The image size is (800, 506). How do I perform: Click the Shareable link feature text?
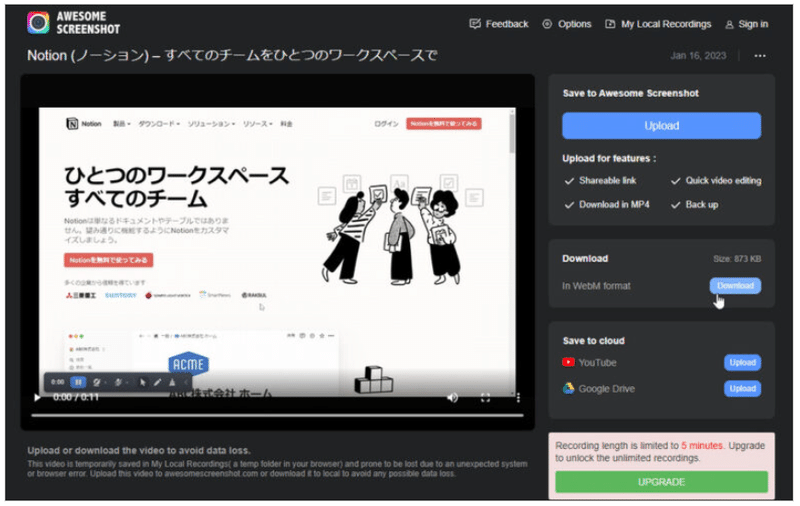(x=608, y=181)
